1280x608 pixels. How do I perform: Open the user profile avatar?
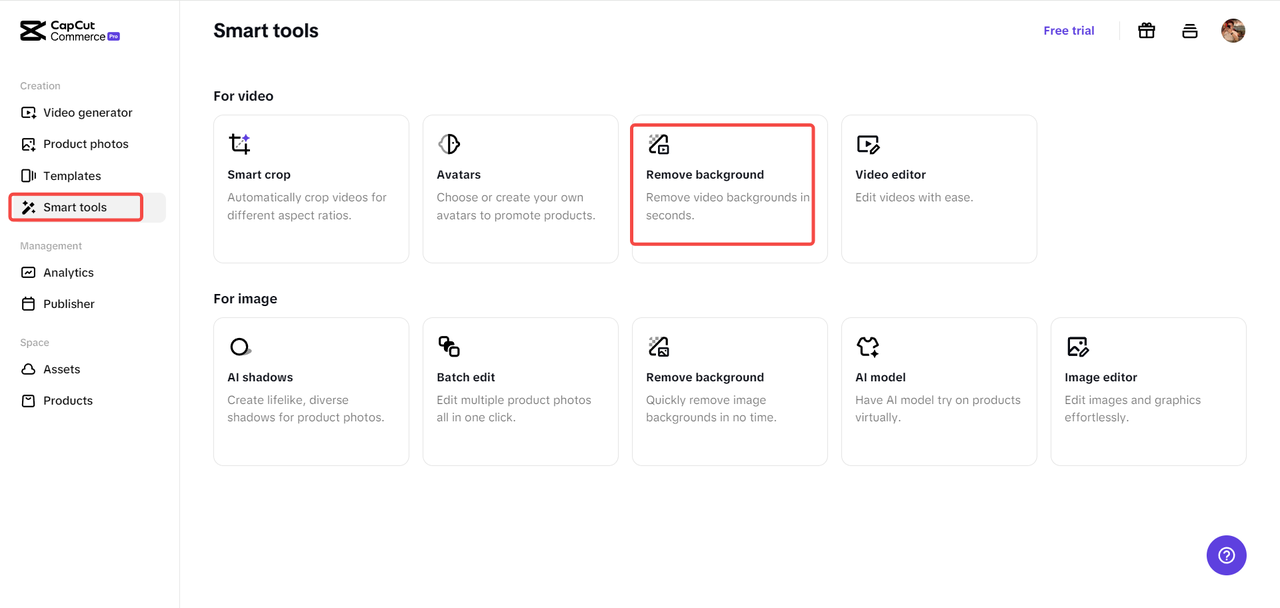point(1233,31)
